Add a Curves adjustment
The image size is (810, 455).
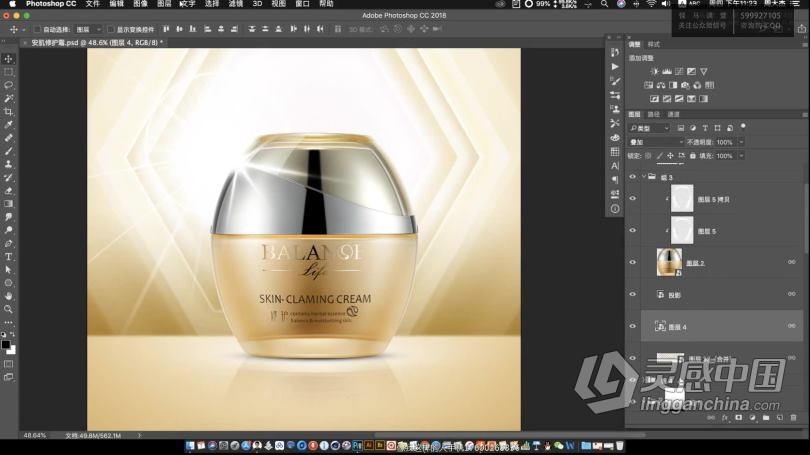(x=679, y=71)
